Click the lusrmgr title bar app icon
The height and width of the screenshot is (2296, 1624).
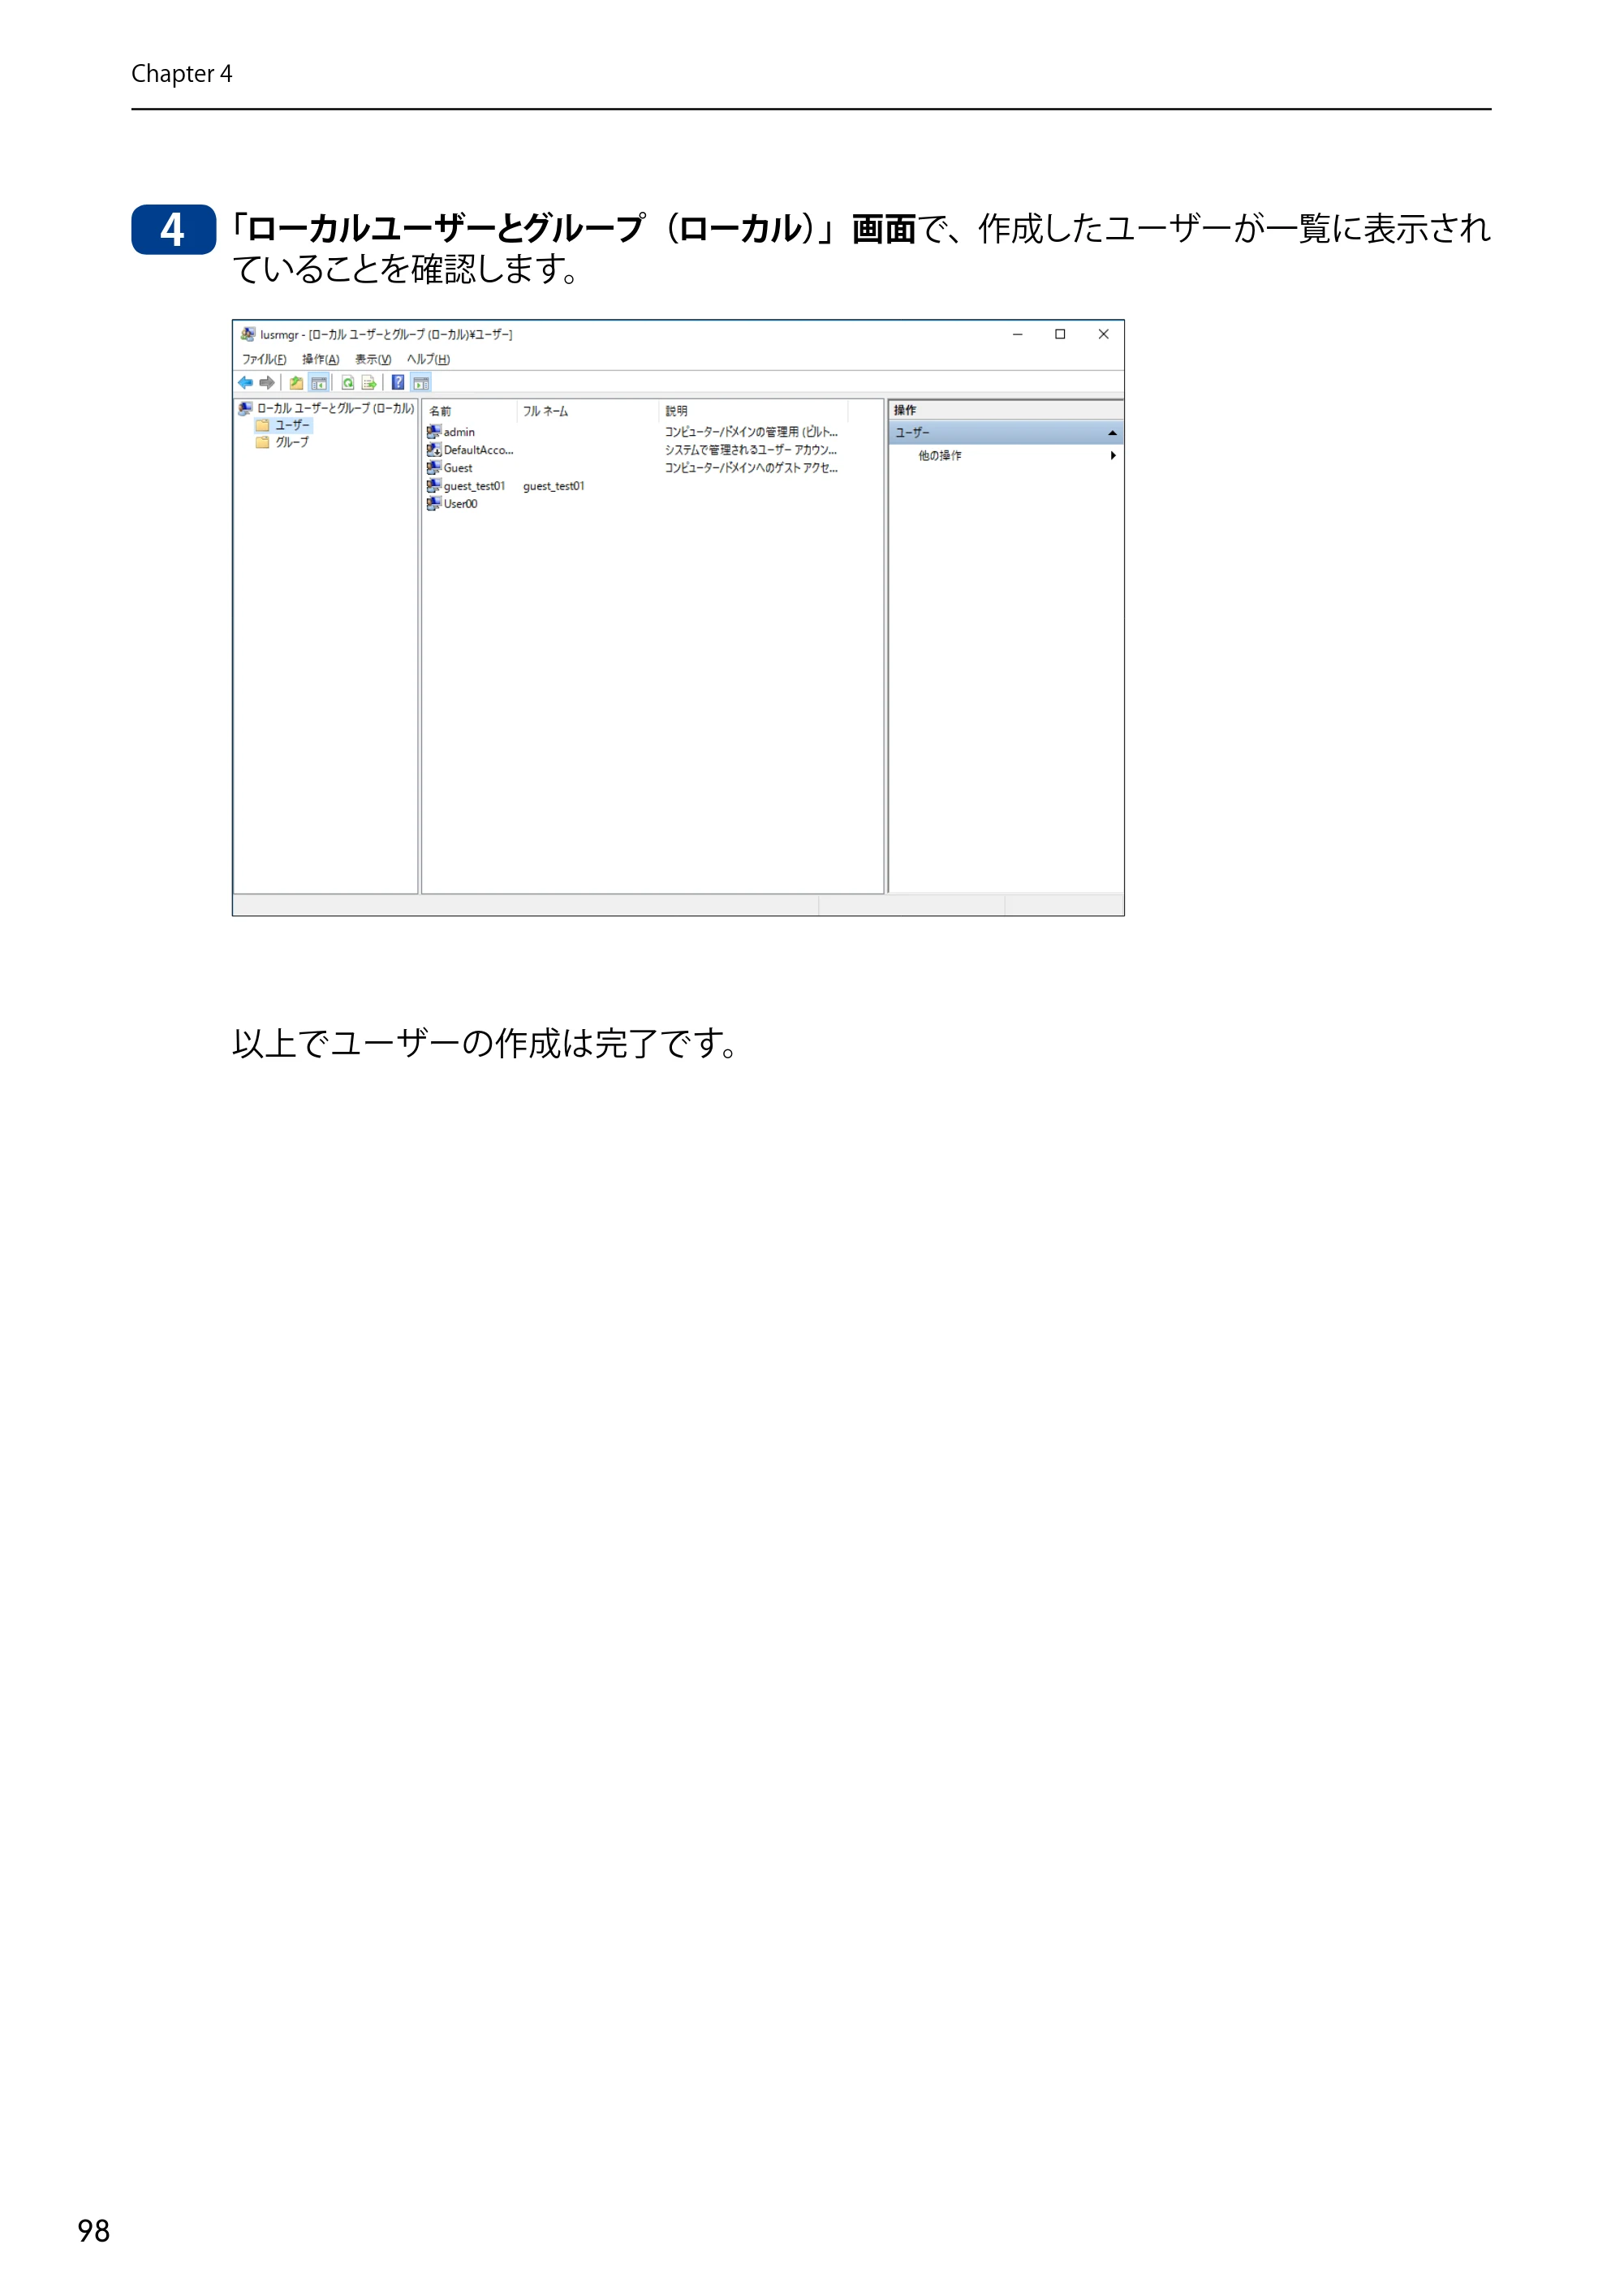[x=248, y=334]
